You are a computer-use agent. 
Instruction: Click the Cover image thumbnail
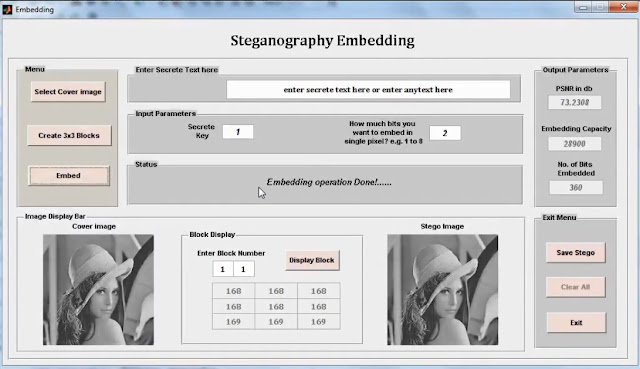click(98, 289)
